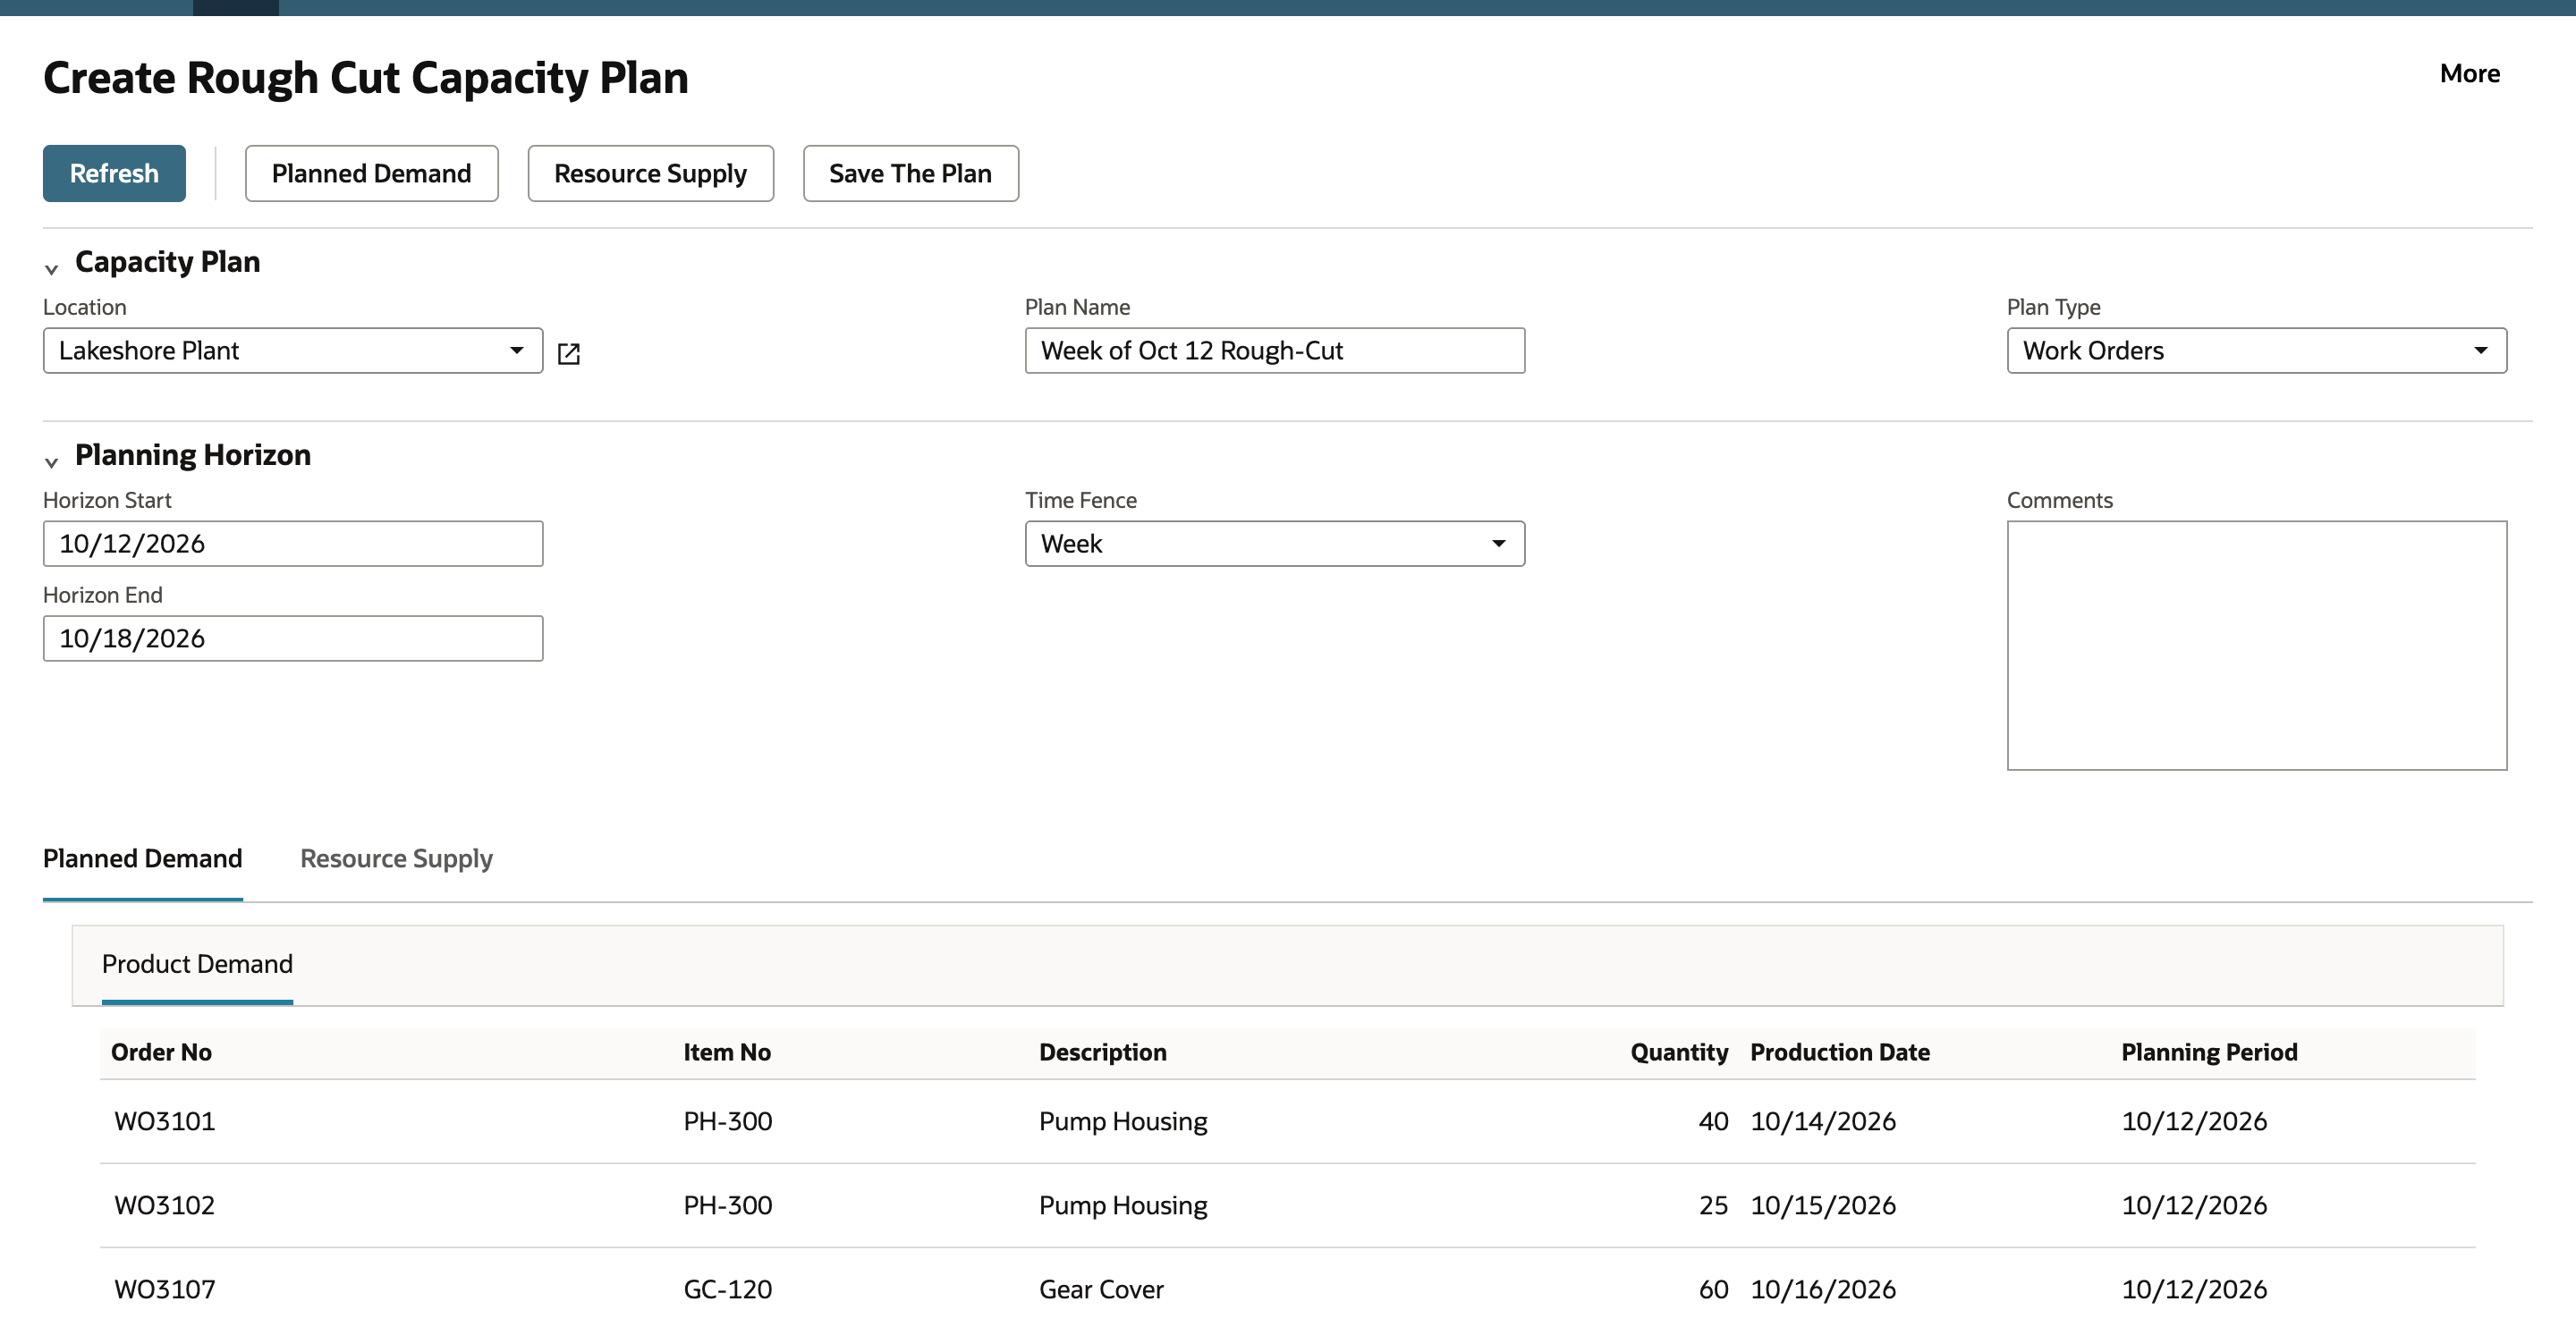Switch to the Resource Supply tab

(x=396, y=859)
